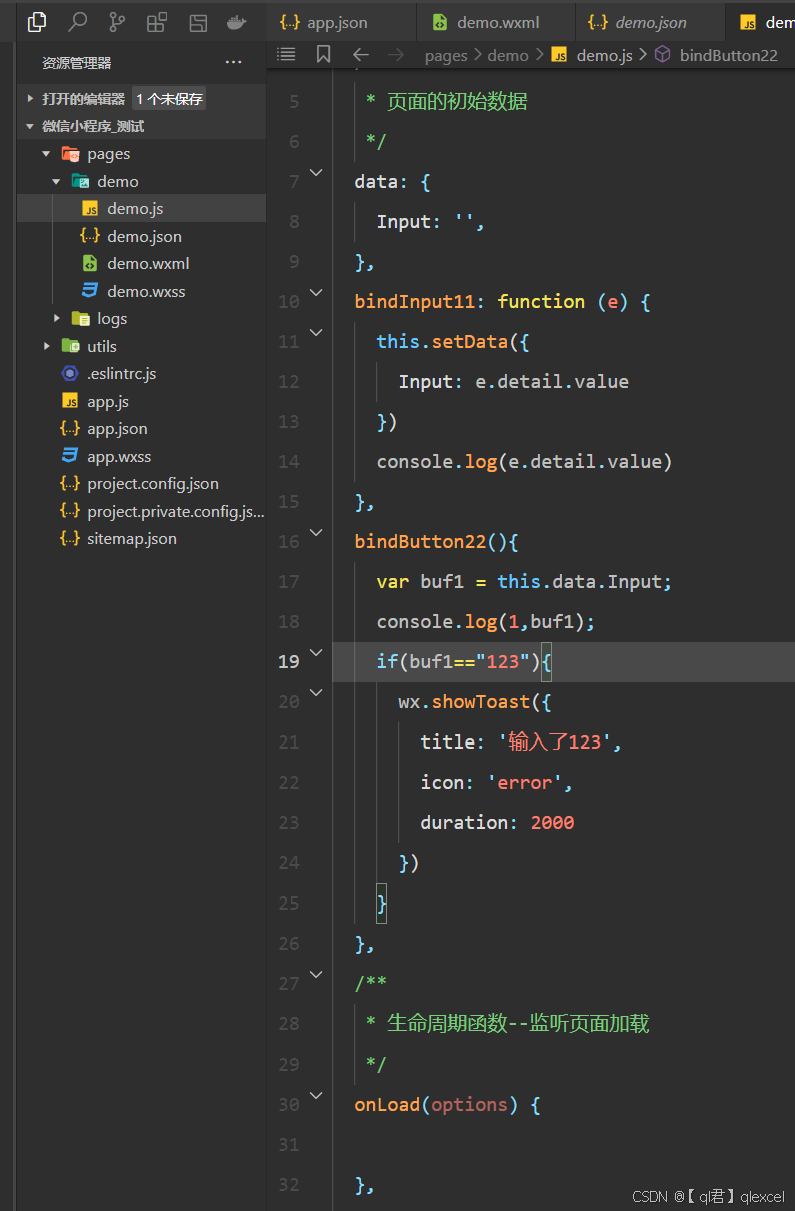Click 'var buf1 = this.data.Input;' line
This screenshot has height=1211, width=795.
[525, 581]
